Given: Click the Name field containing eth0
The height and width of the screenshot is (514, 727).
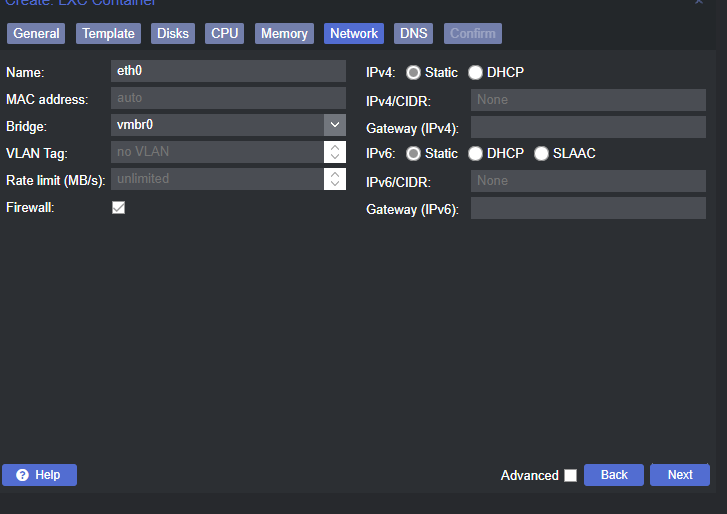Looking at the screenshot, I should (x=228, y=71).
